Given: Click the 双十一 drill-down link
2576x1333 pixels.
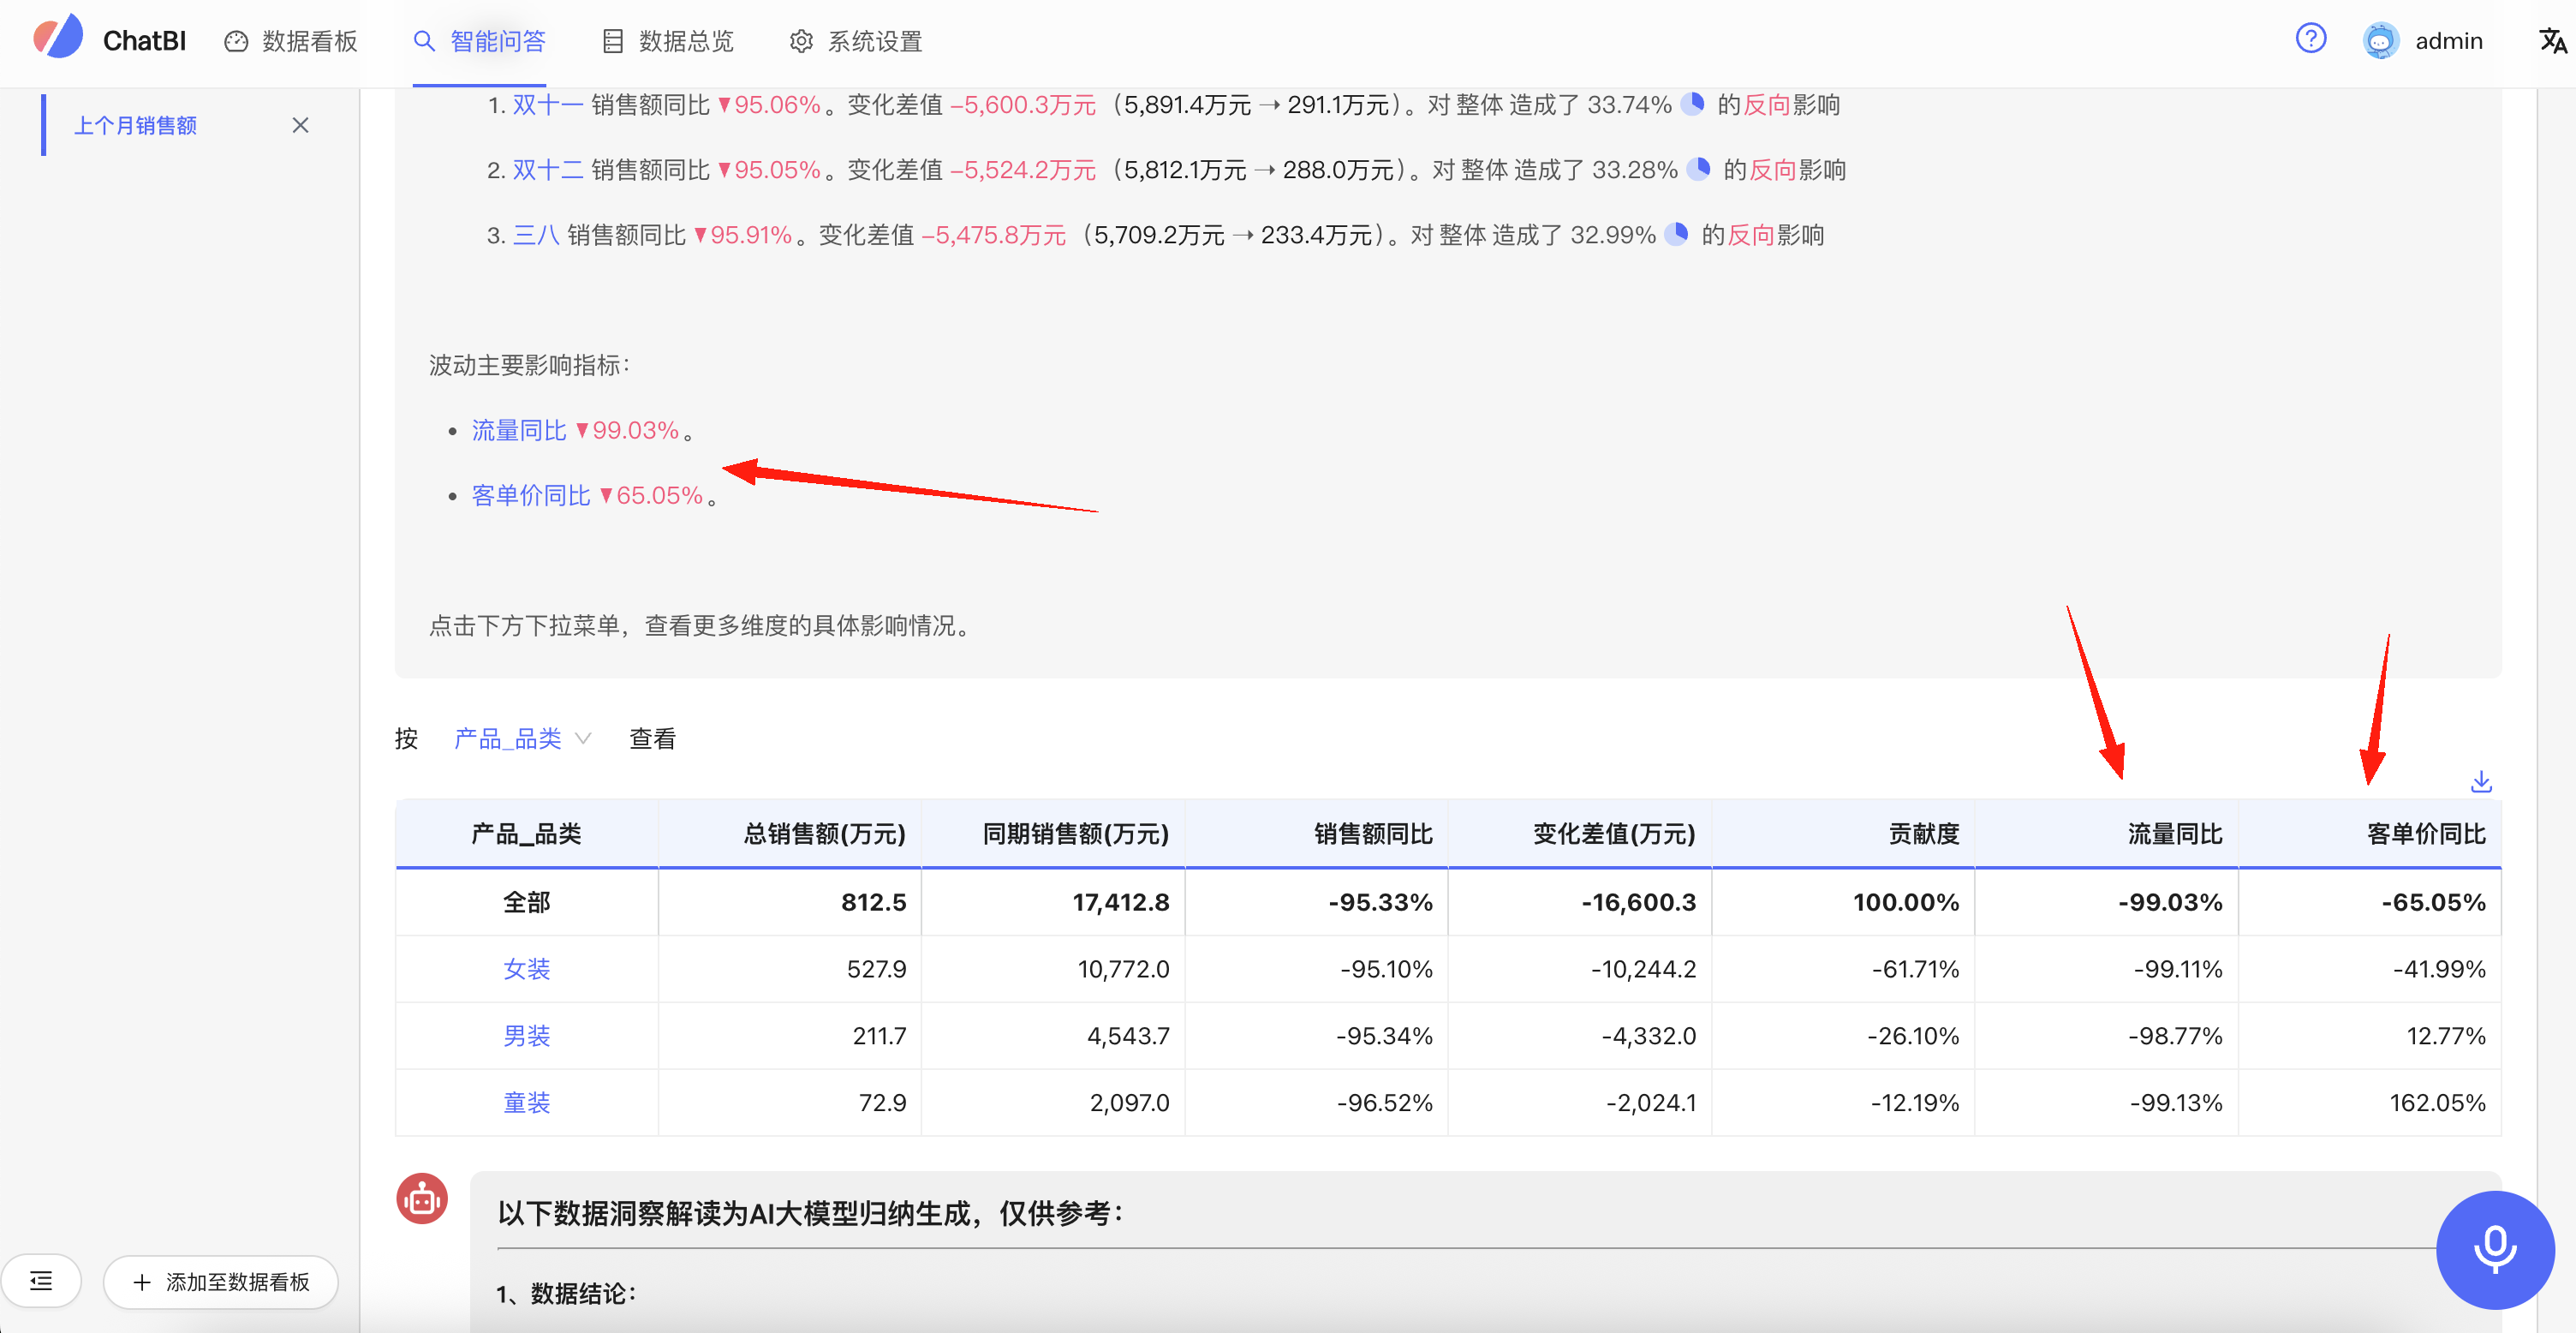Looking at the screenshot, I should (547, 104).
